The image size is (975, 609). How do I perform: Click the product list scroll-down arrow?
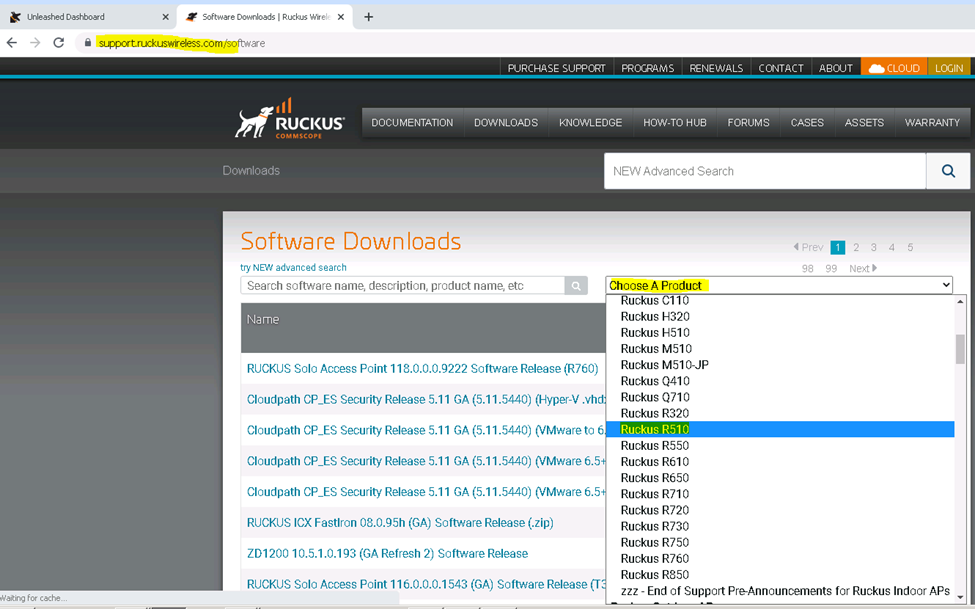tap(960, 598)
